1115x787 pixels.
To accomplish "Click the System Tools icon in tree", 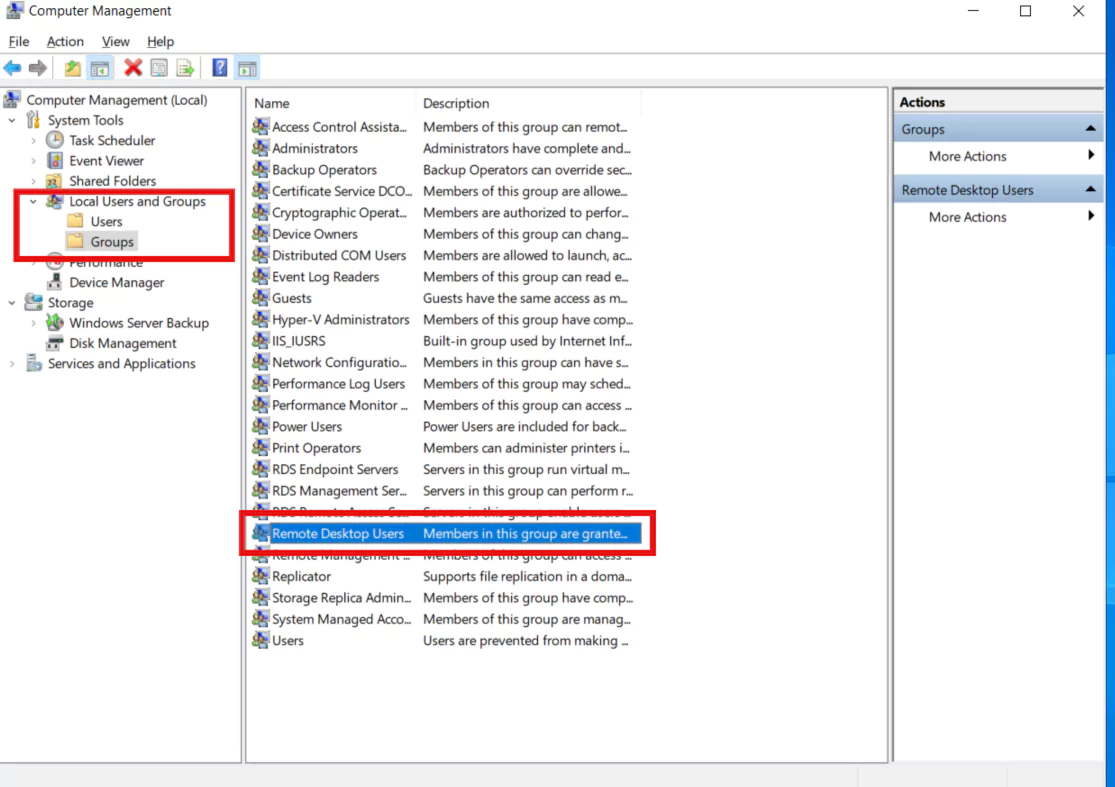I will (x=33, y=119).
